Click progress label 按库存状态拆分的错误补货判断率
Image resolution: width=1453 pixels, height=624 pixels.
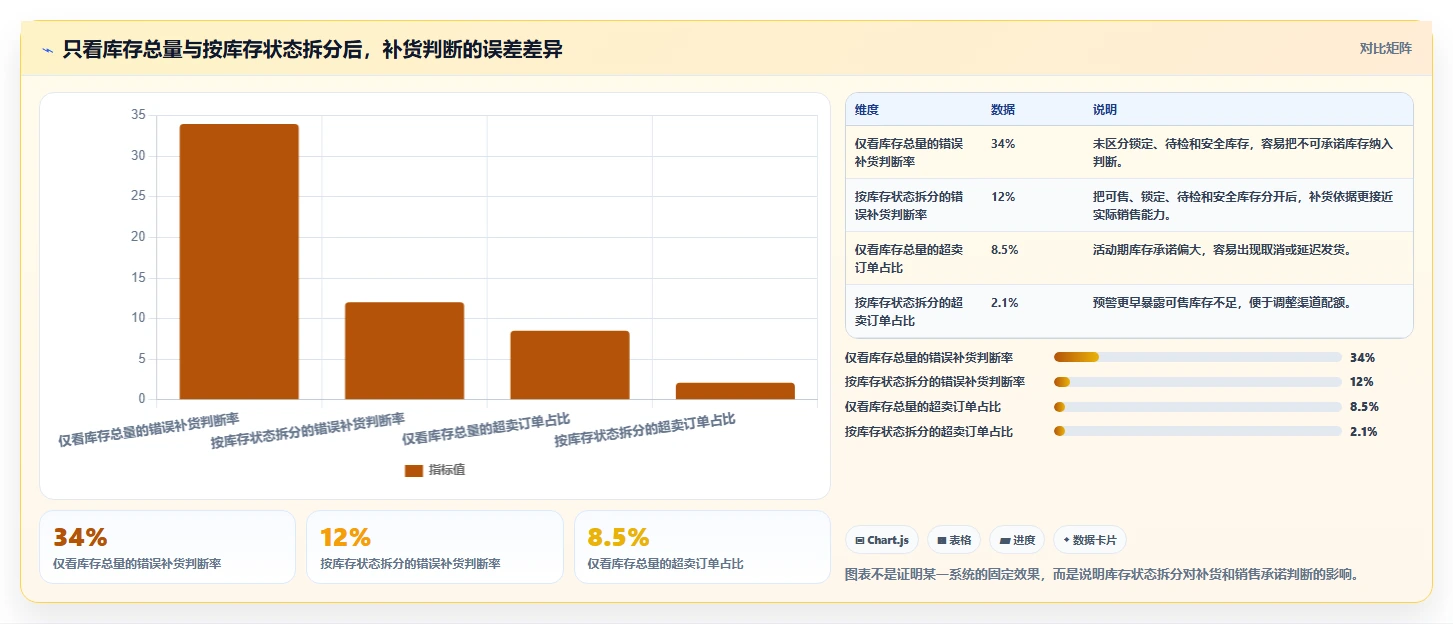935,382
